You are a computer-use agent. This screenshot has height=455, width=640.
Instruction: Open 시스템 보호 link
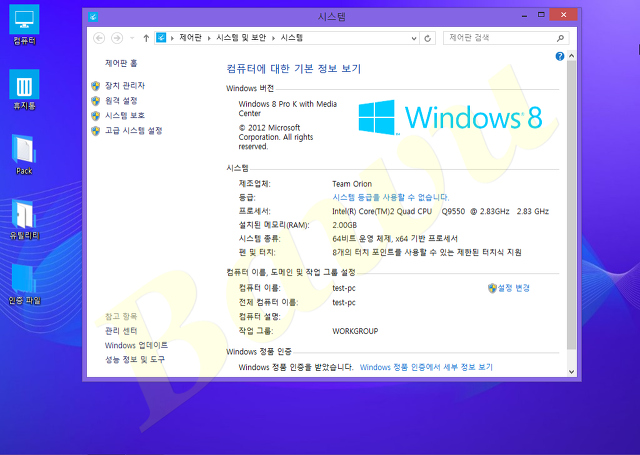pyautogui.click(x=125, y=115)
